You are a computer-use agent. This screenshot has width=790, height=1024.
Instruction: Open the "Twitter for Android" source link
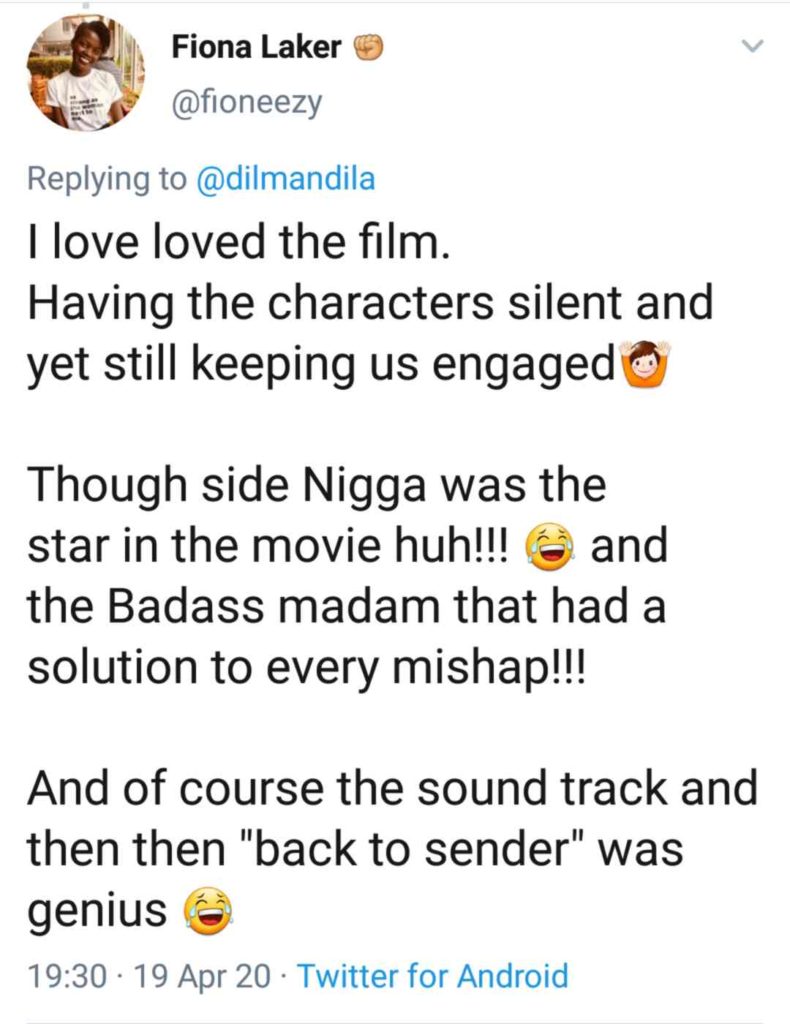(433, 976)
